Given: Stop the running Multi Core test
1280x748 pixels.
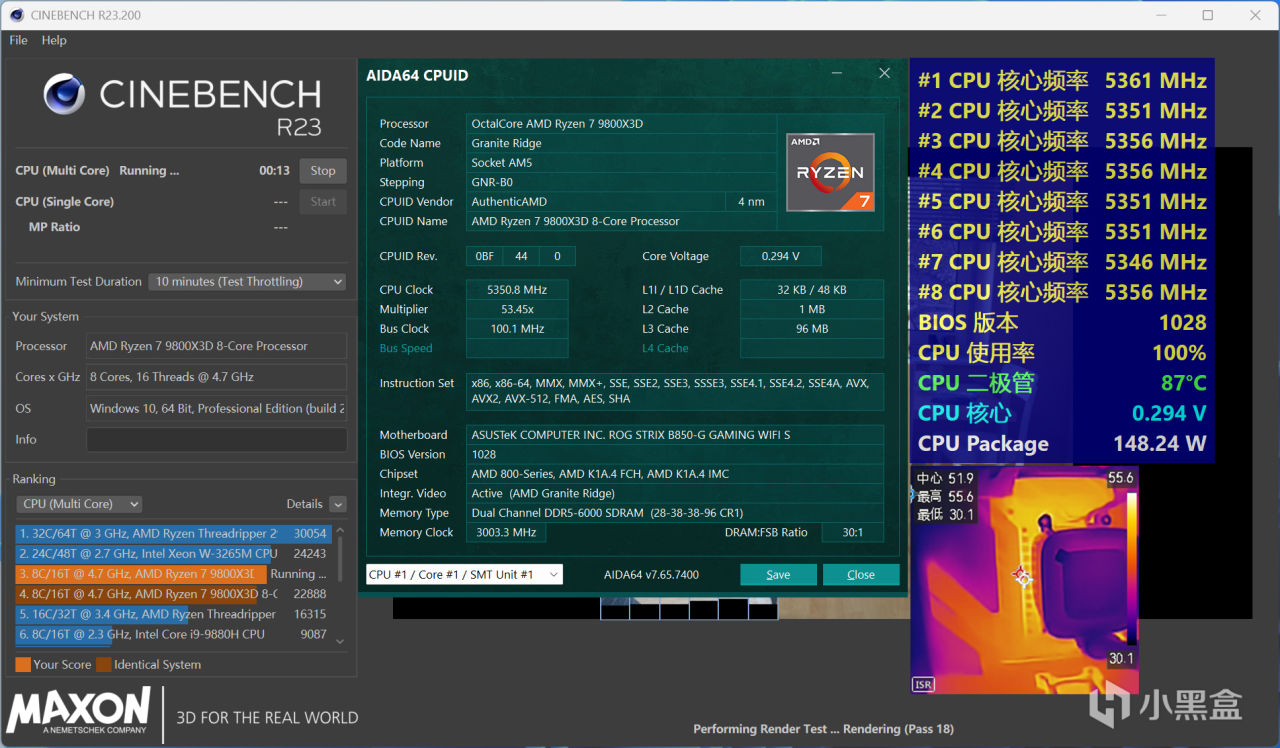Looking at the screenshot, I should coord(323,171).
